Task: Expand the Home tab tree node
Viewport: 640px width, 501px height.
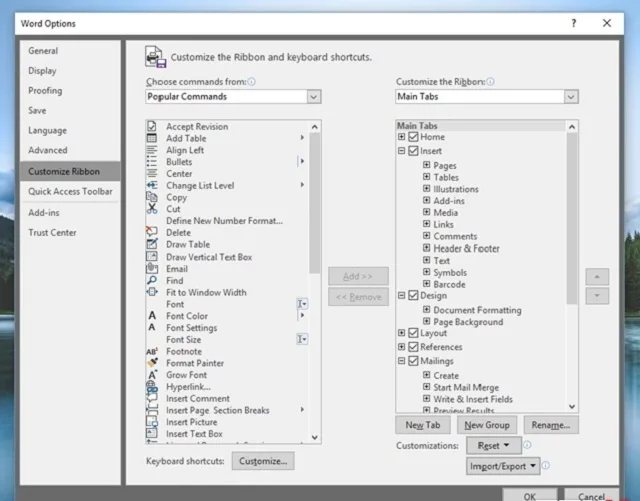Action: 402,137
